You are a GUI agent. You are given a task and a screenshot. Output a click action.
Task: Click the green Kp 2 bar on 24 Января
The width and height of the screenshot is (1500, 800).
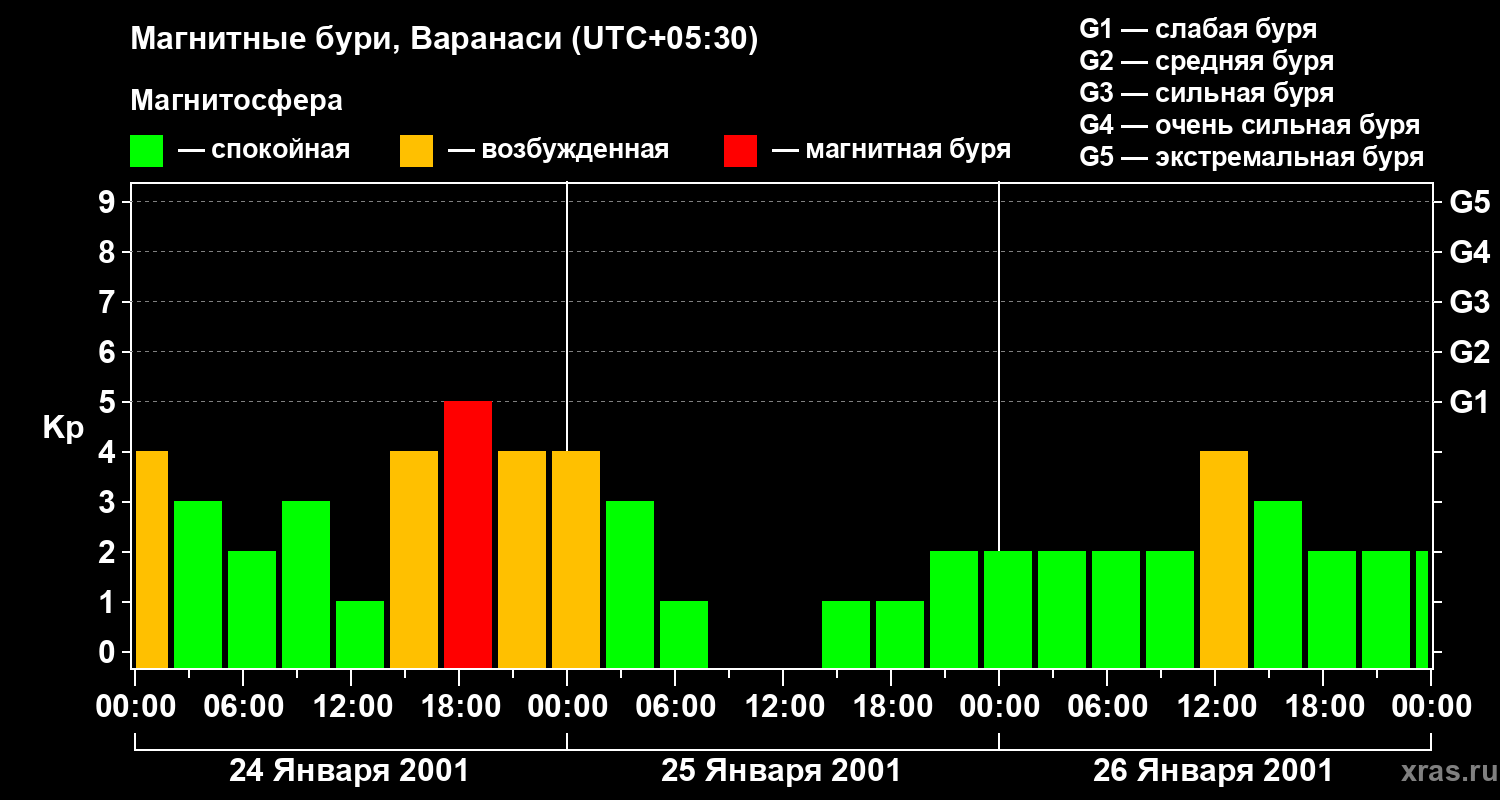coord(252,609)
